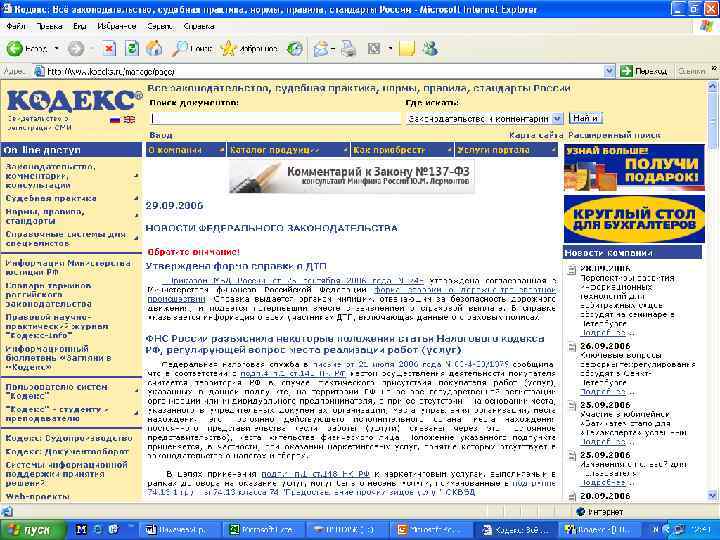Stop page loading with red X icon
The width and height of the screenshot is (720, 540).
click(x=109, y=48)
